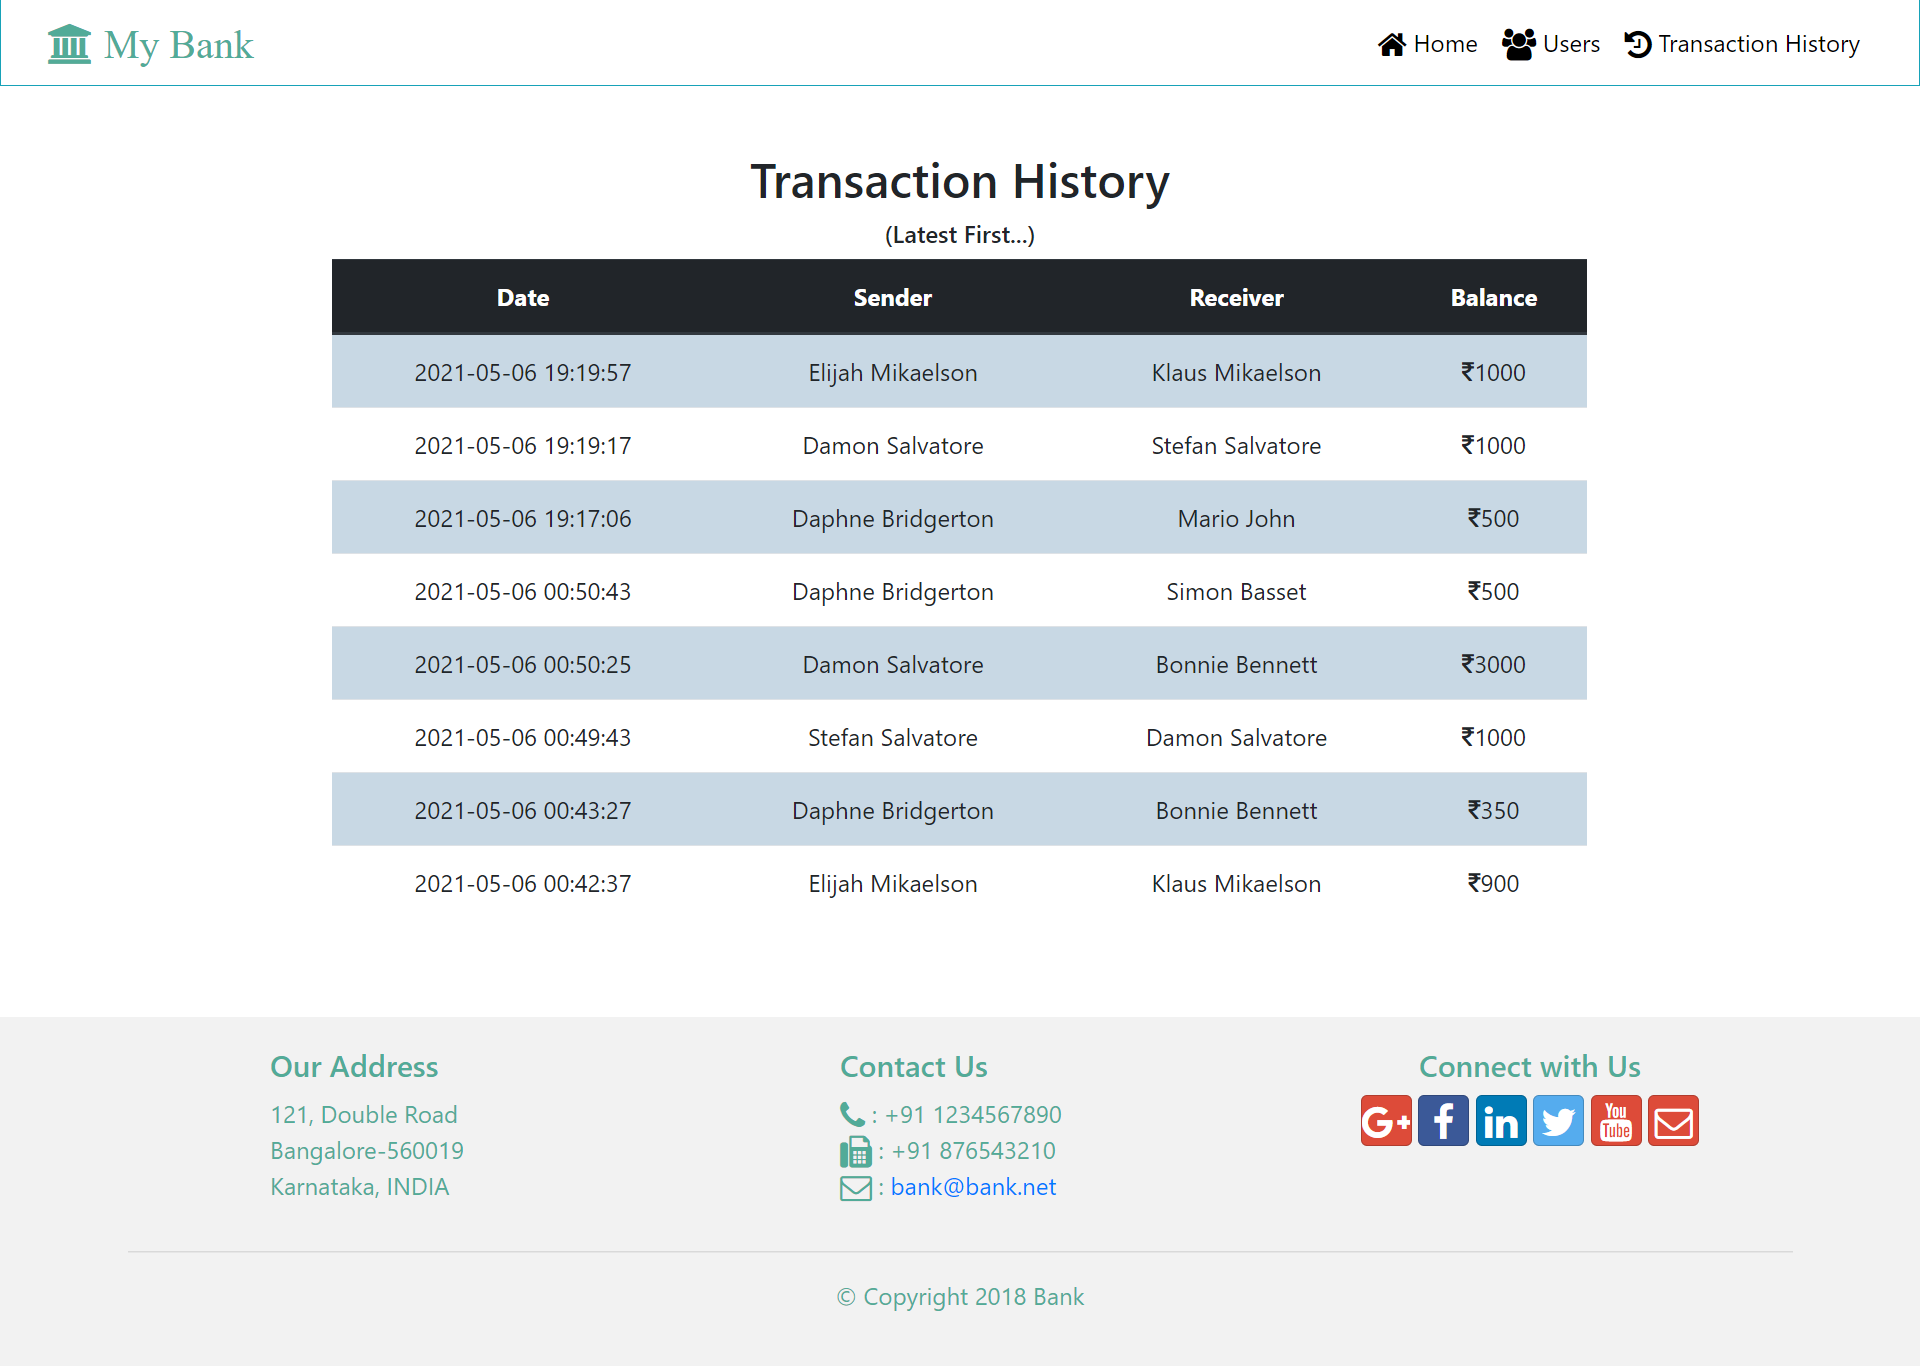Click the Balance column header
This screenshot has height=1366, width=1920.
click(x=1493, y=297)
